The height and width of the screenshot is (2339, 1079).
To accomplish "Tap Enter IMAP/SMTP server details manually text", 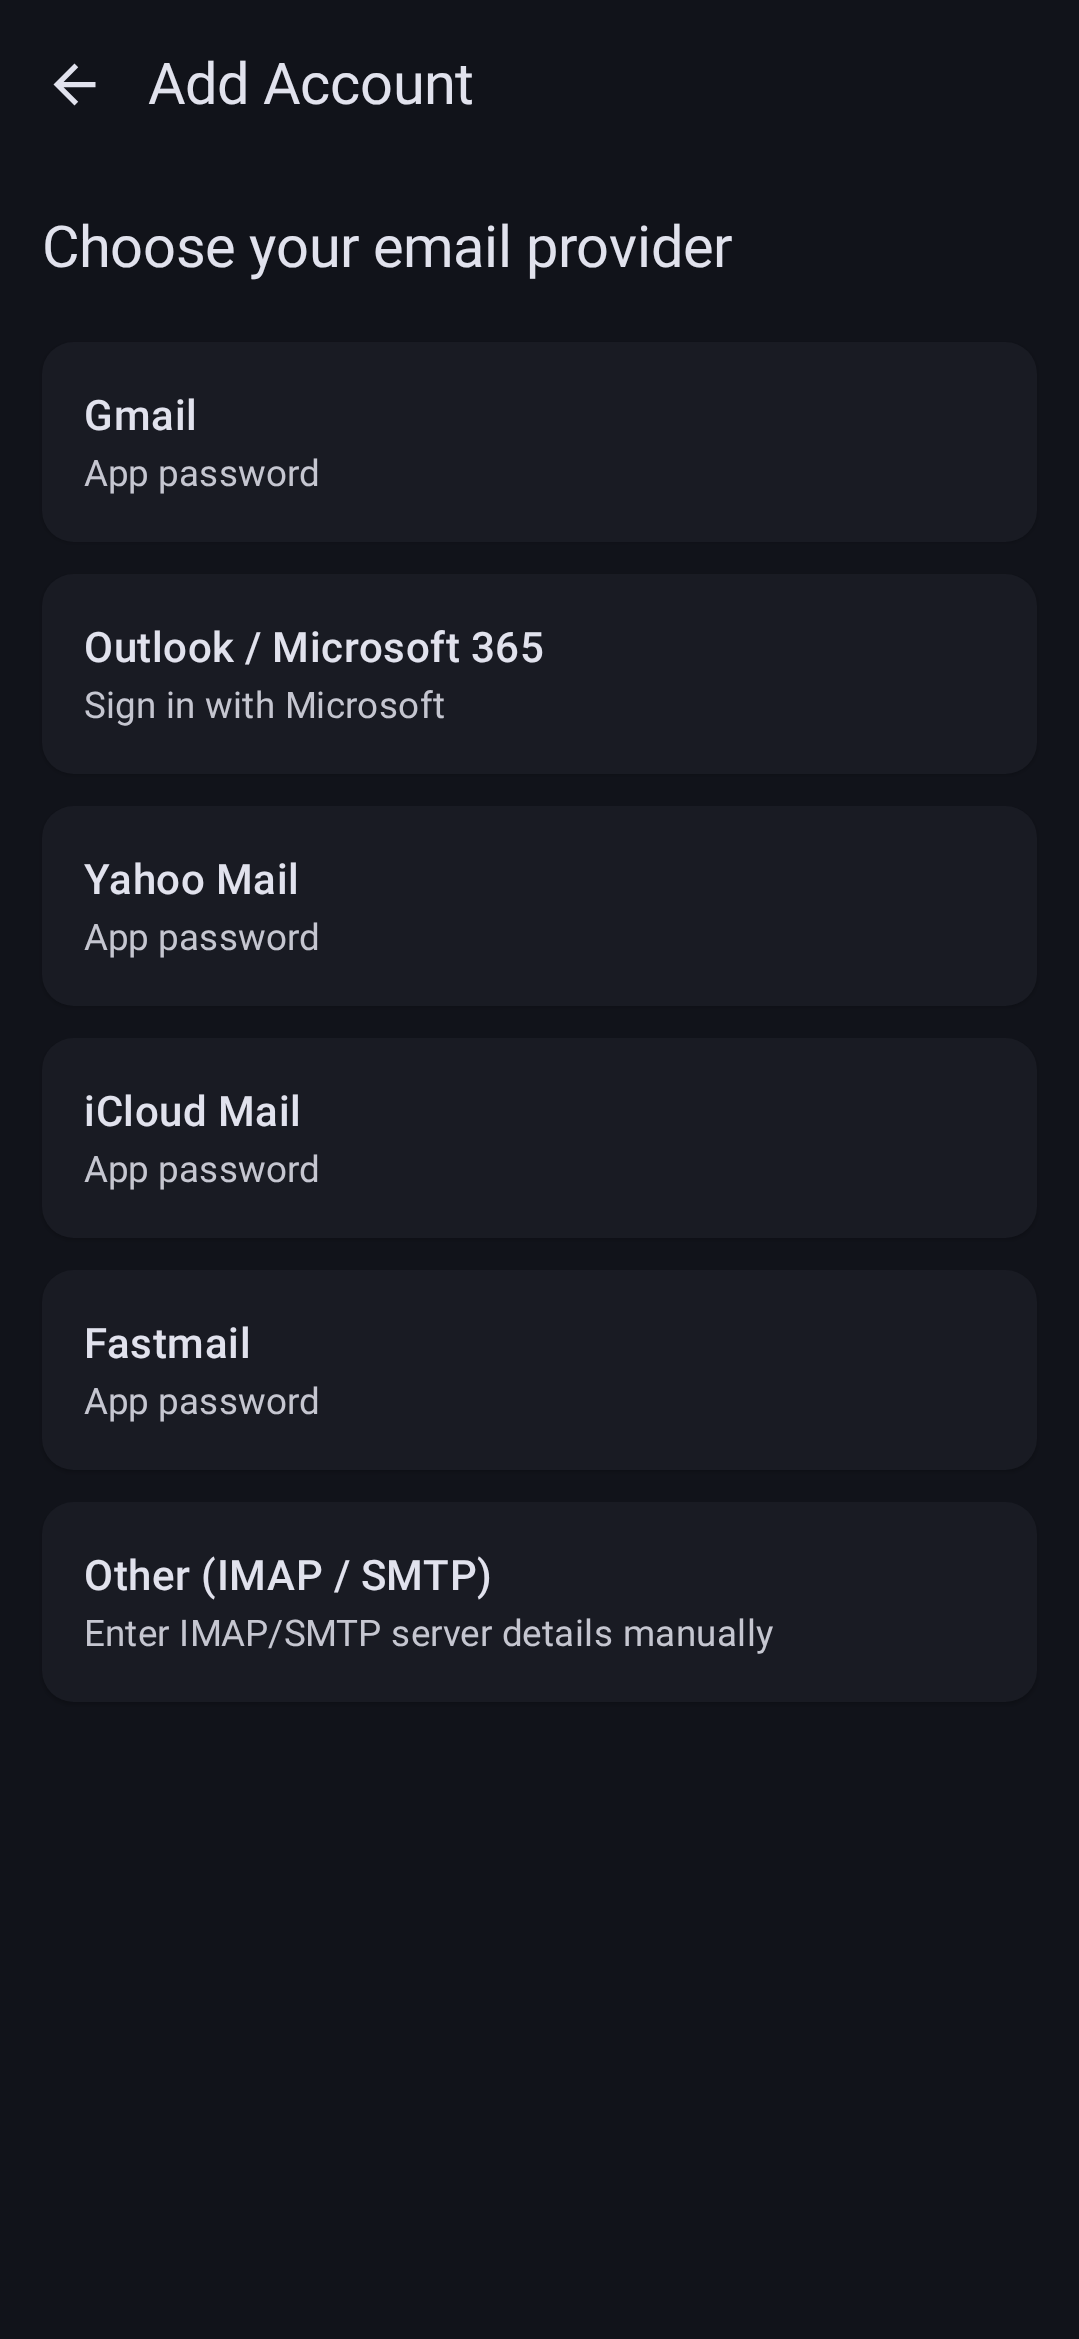I will tap(428, 1634).
